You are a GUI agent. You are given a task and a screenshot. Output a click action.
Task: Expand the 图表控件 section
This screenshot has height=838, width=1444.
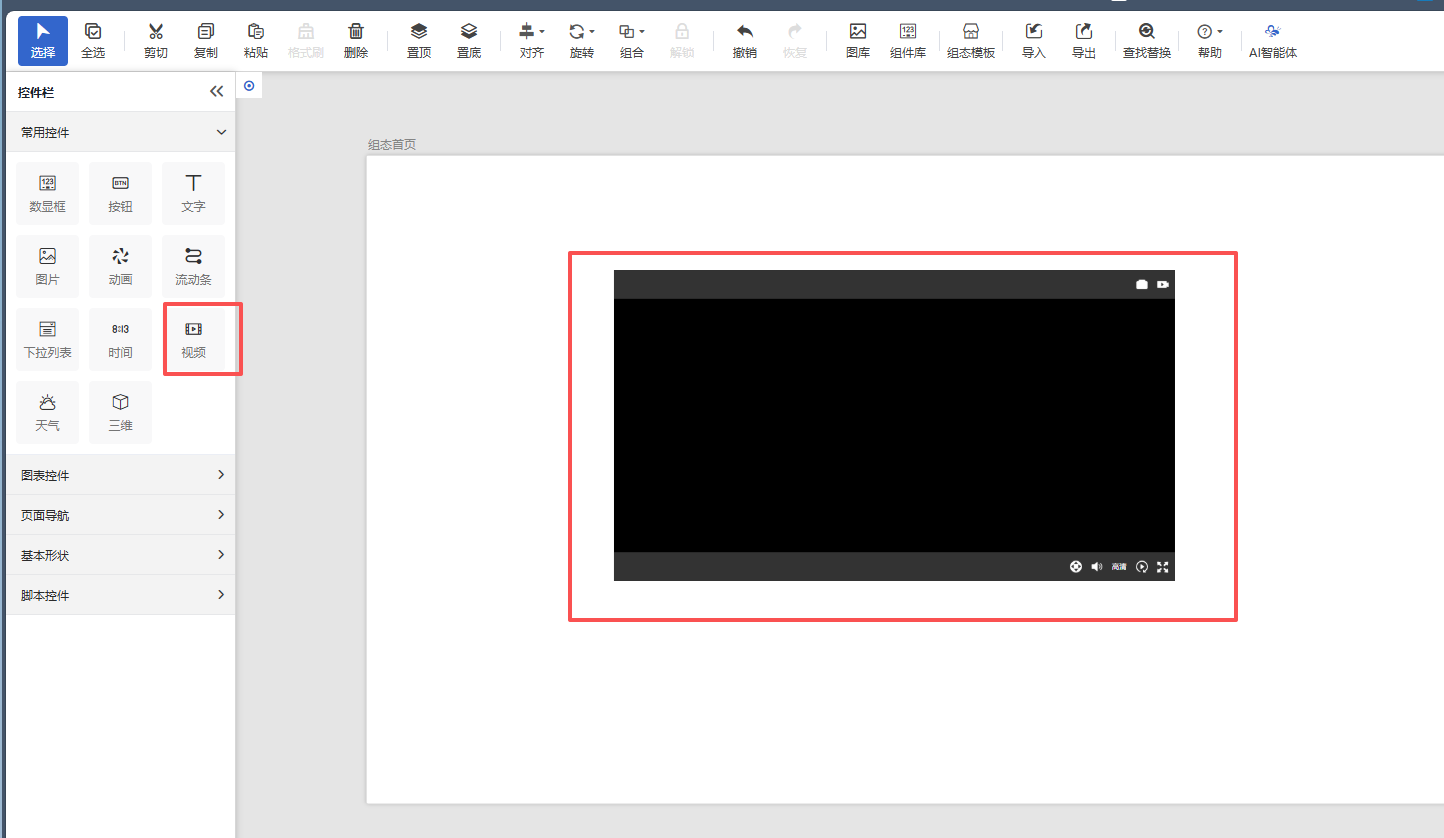(x=121, y=475)
